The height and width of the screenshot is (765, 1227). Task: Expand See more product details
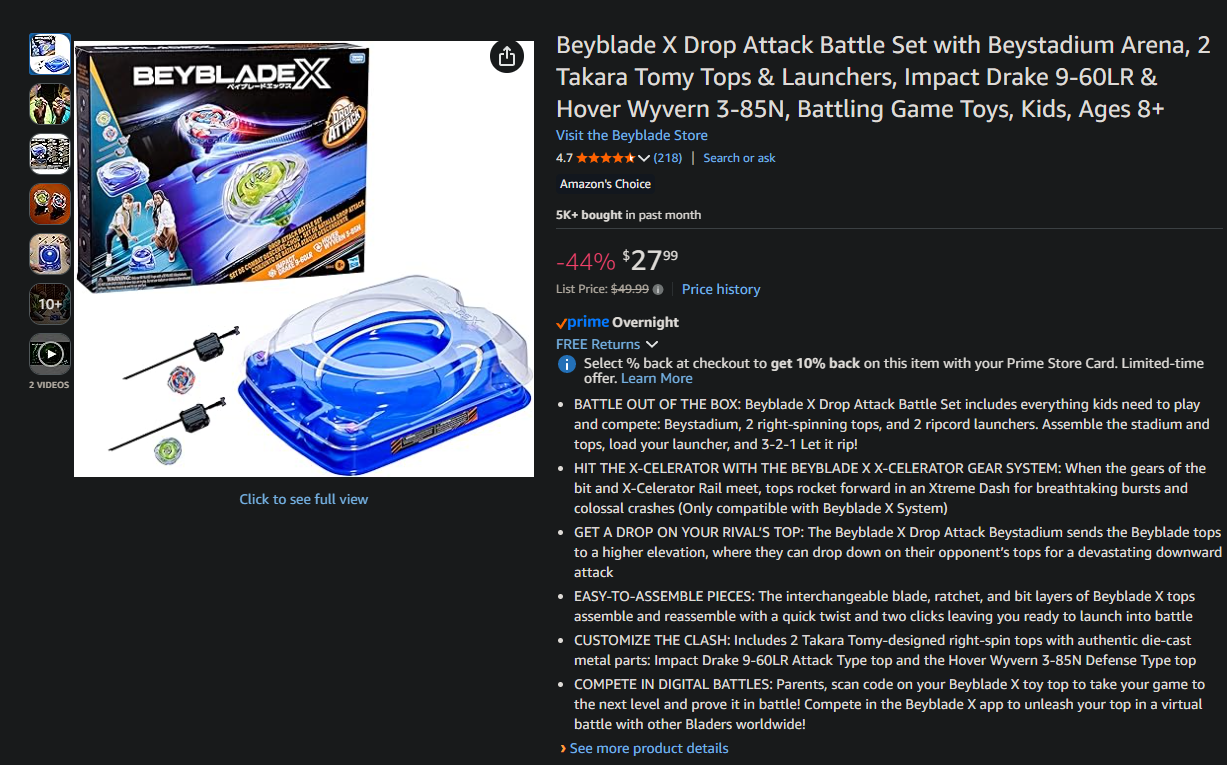point(648,748)
